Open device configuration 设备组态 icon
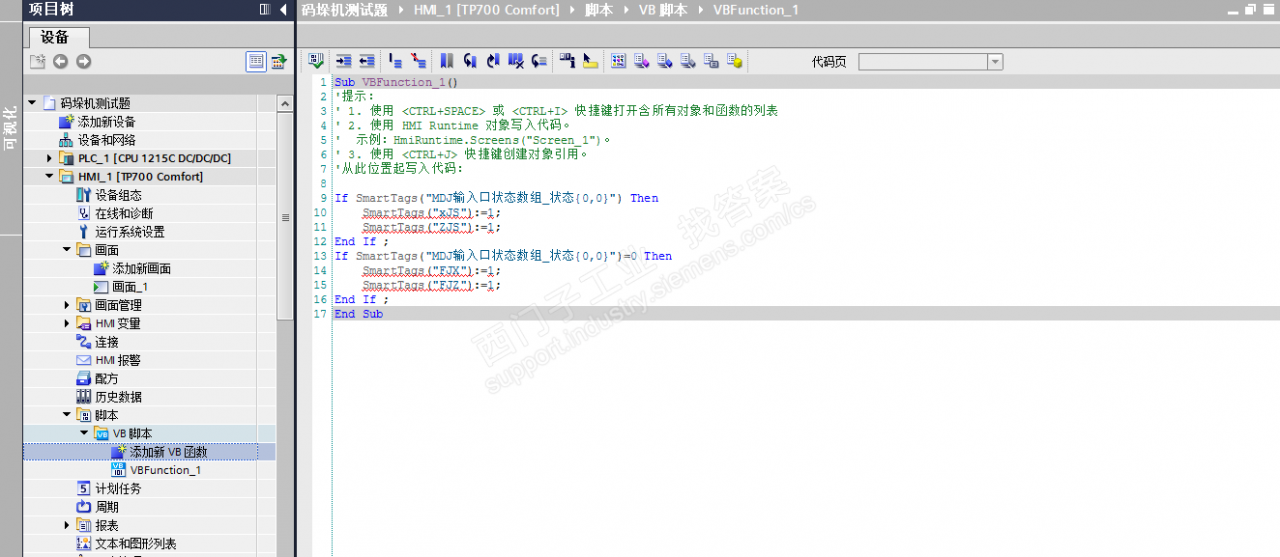1280x557 pixels. pos(84,195)
